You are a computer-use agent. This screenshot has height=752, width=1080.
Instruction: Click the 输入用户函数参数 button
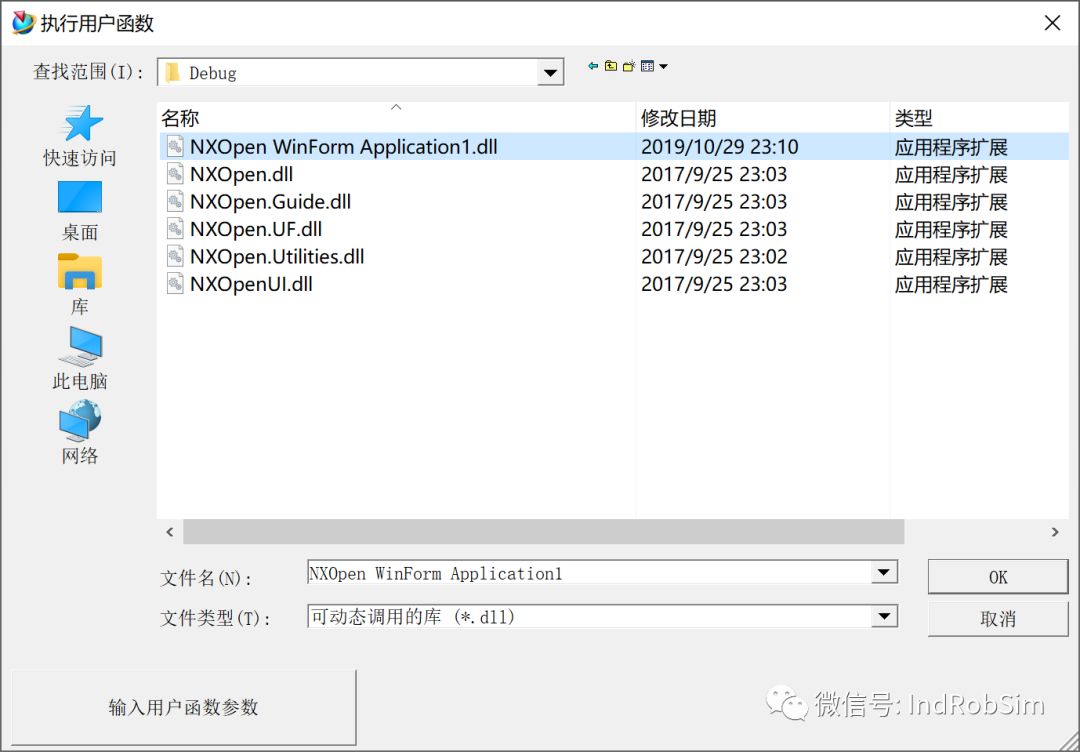pos(183,707)
